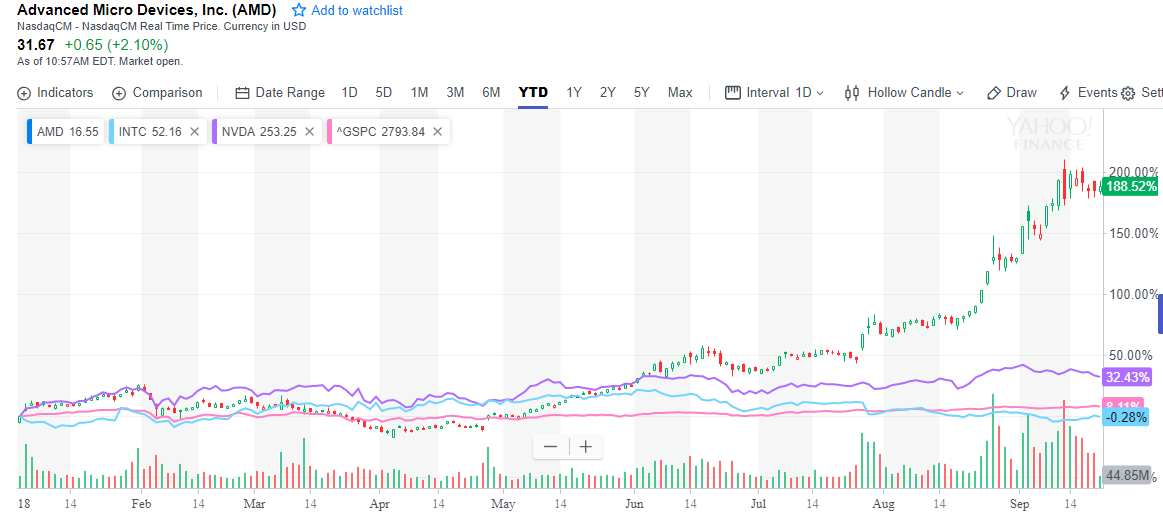Click the Jul label on time axis
This screenshot has width=1163, height=519.
758,502
